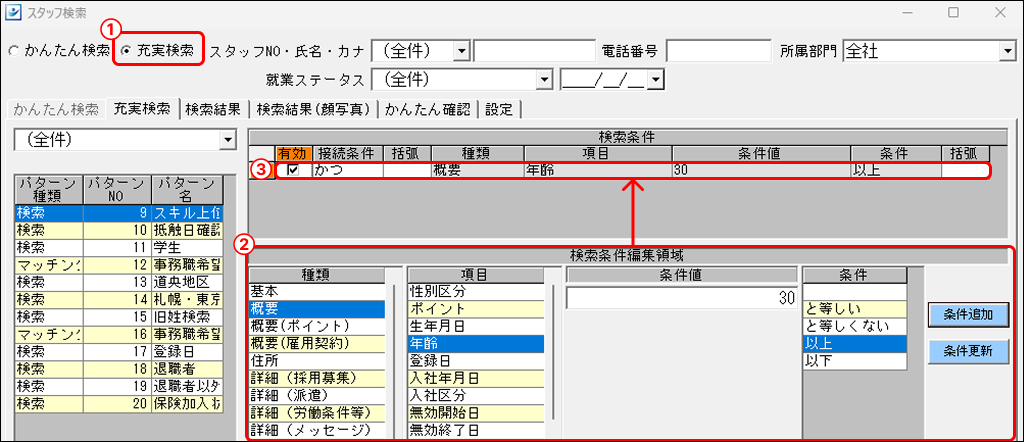The width and height of the screenshot is (1024, 442).
Task: Select と等しくない in the 条件 list
Action: pos(855,325)
